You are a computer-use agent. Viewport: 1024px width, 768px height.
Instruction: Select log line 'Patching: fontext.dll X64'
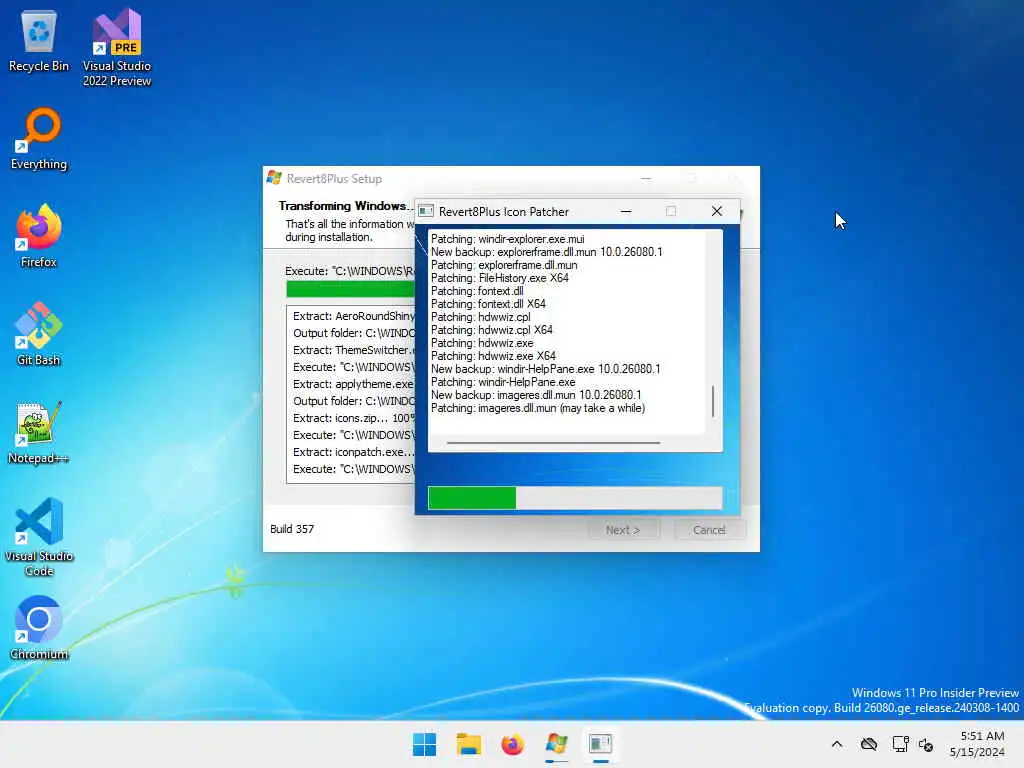488,304
